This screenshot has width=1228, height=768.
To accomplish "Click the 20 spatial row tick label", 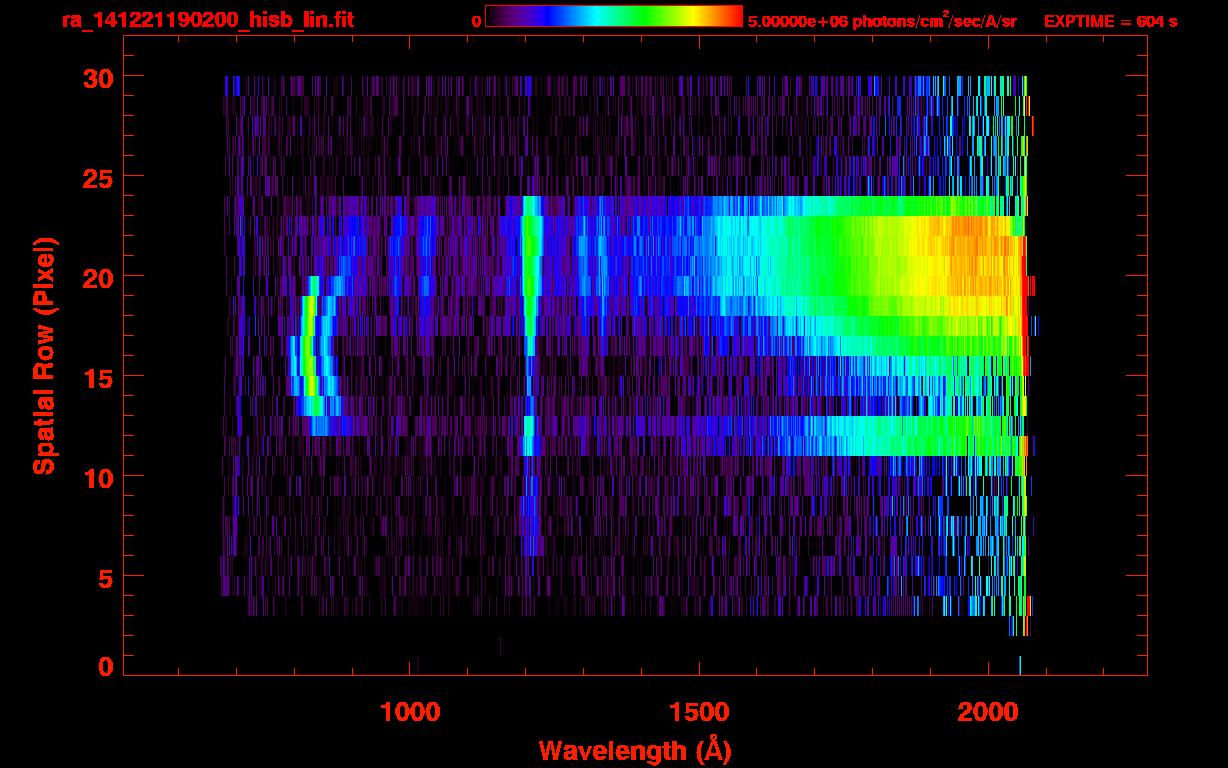I will [x=96, y=277].
